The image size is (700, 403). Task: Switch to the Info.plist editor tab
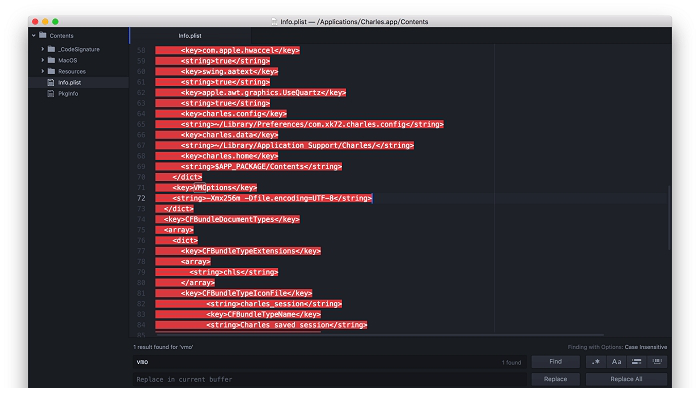click(190, 35)
